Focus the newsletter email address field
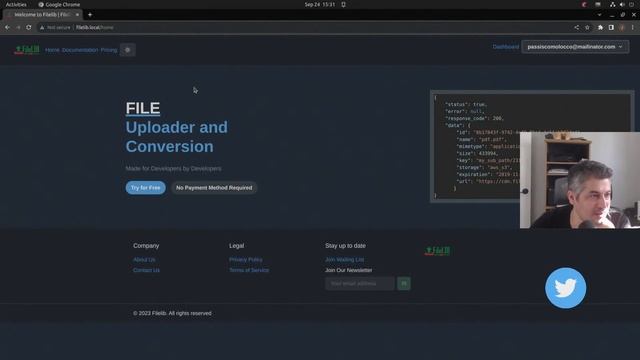Screen dimensions: 640x360 (360, 284)
